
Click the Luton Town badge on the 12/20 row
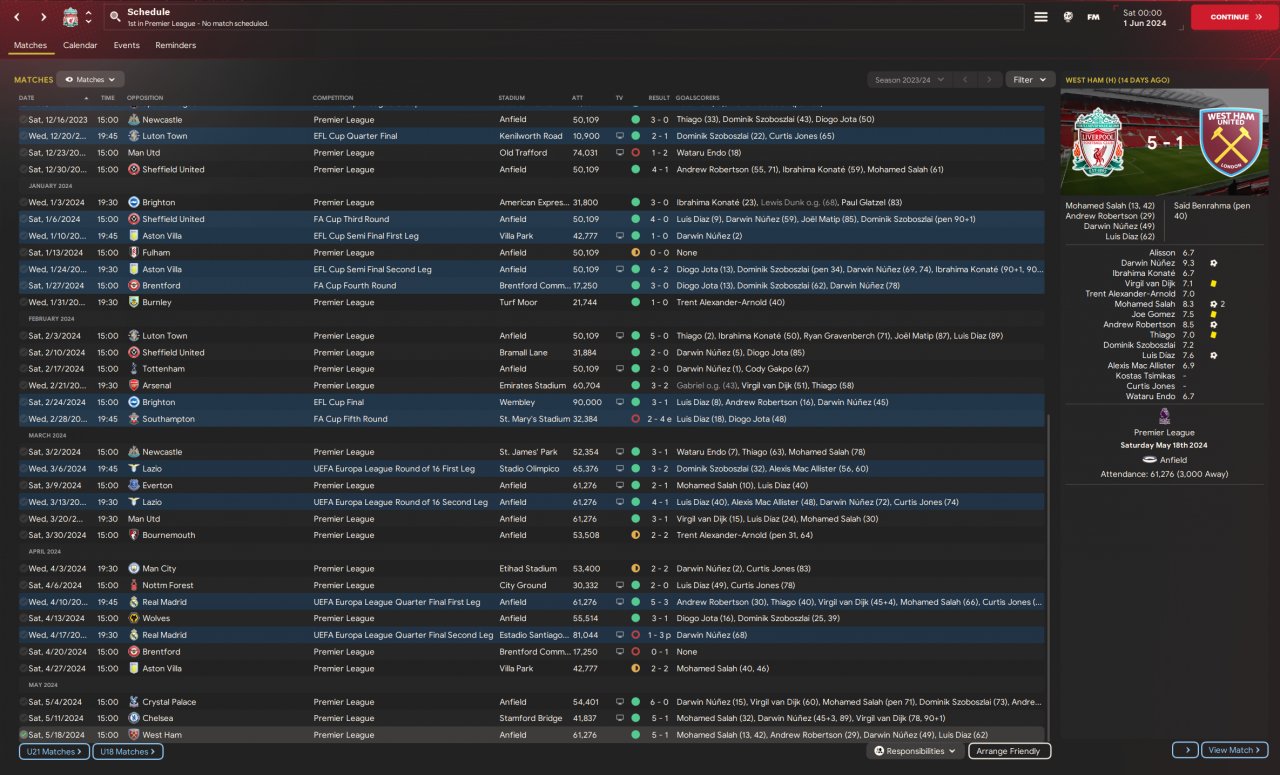134,136
